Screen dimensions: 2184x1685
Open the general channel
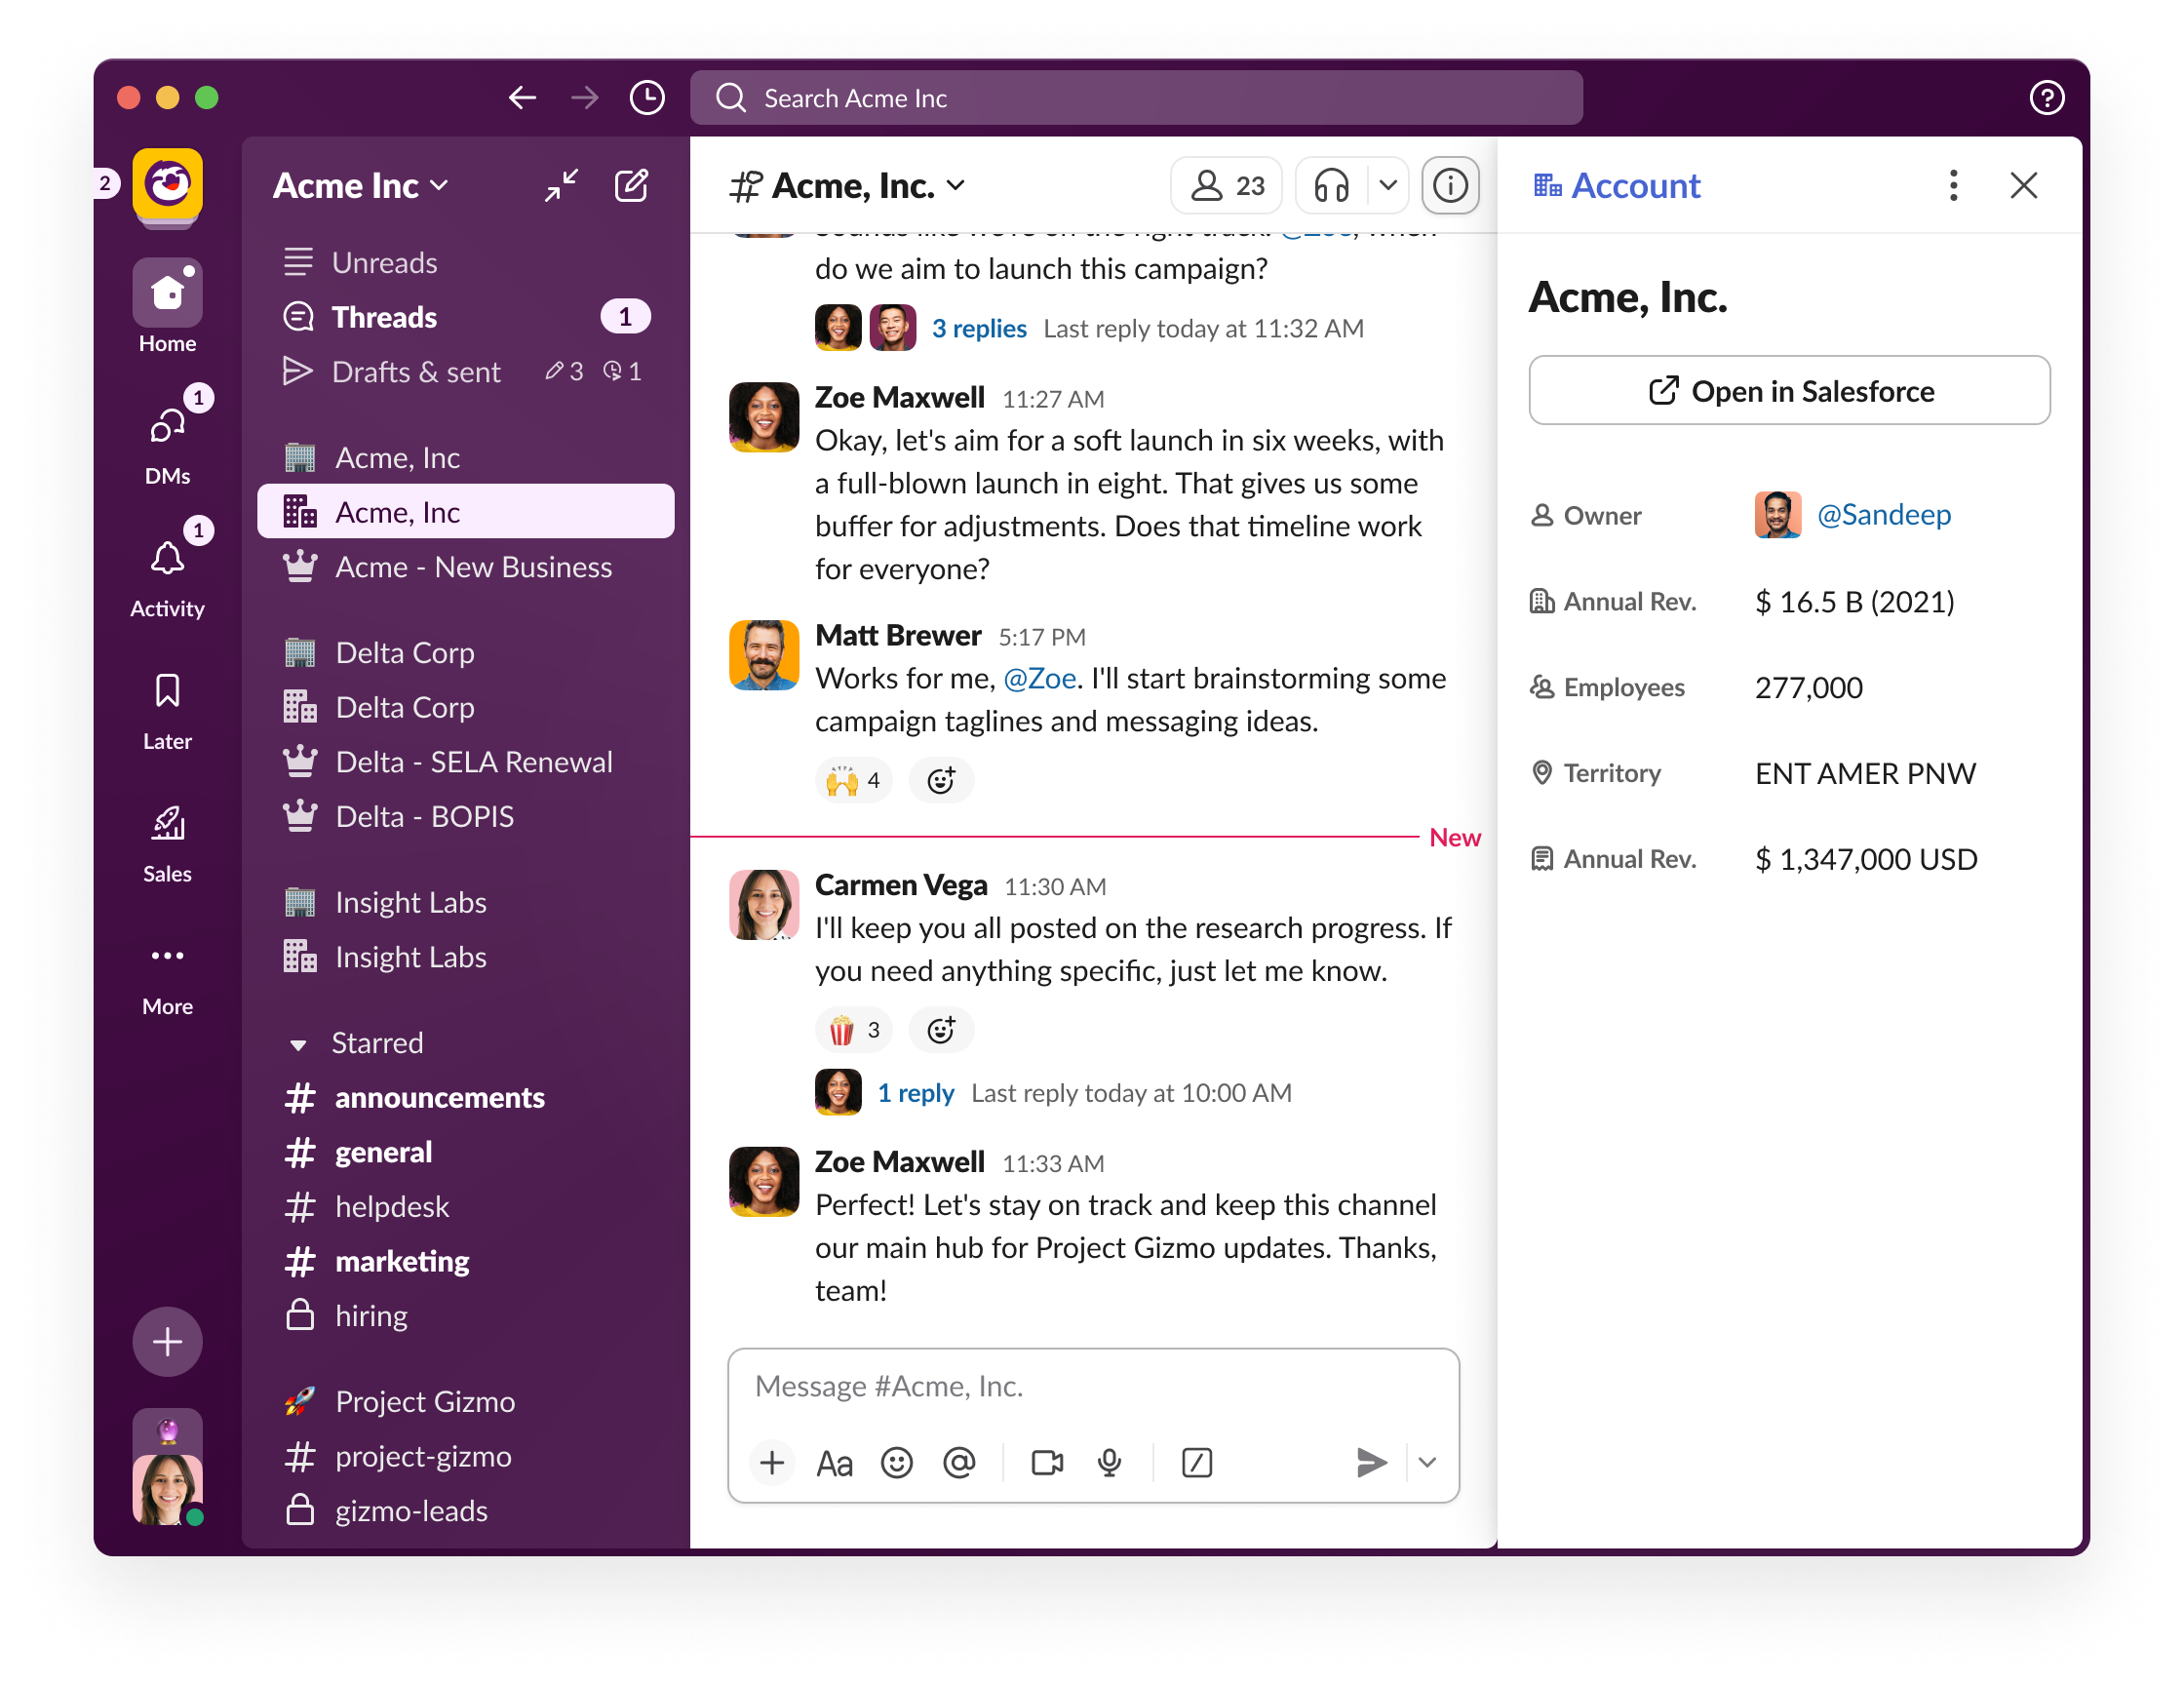[x=465, y=1152]
